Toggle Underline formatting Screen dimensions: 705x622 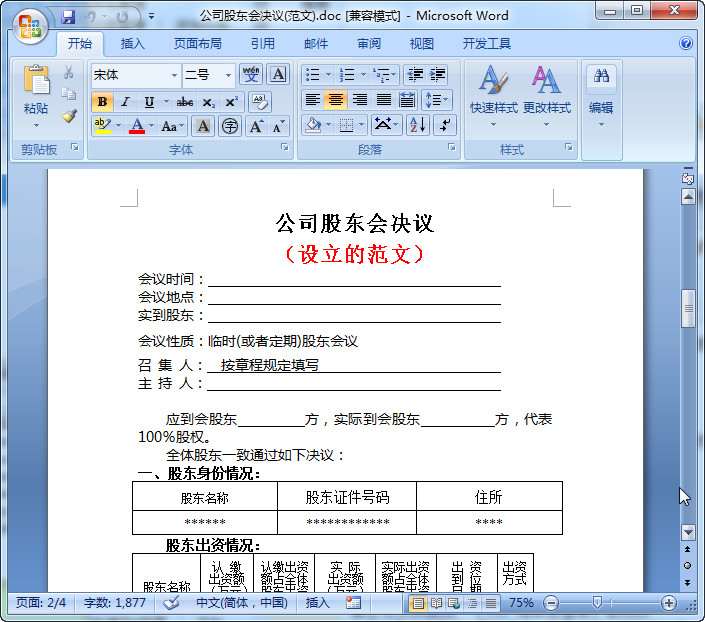(x=149, y=102)
